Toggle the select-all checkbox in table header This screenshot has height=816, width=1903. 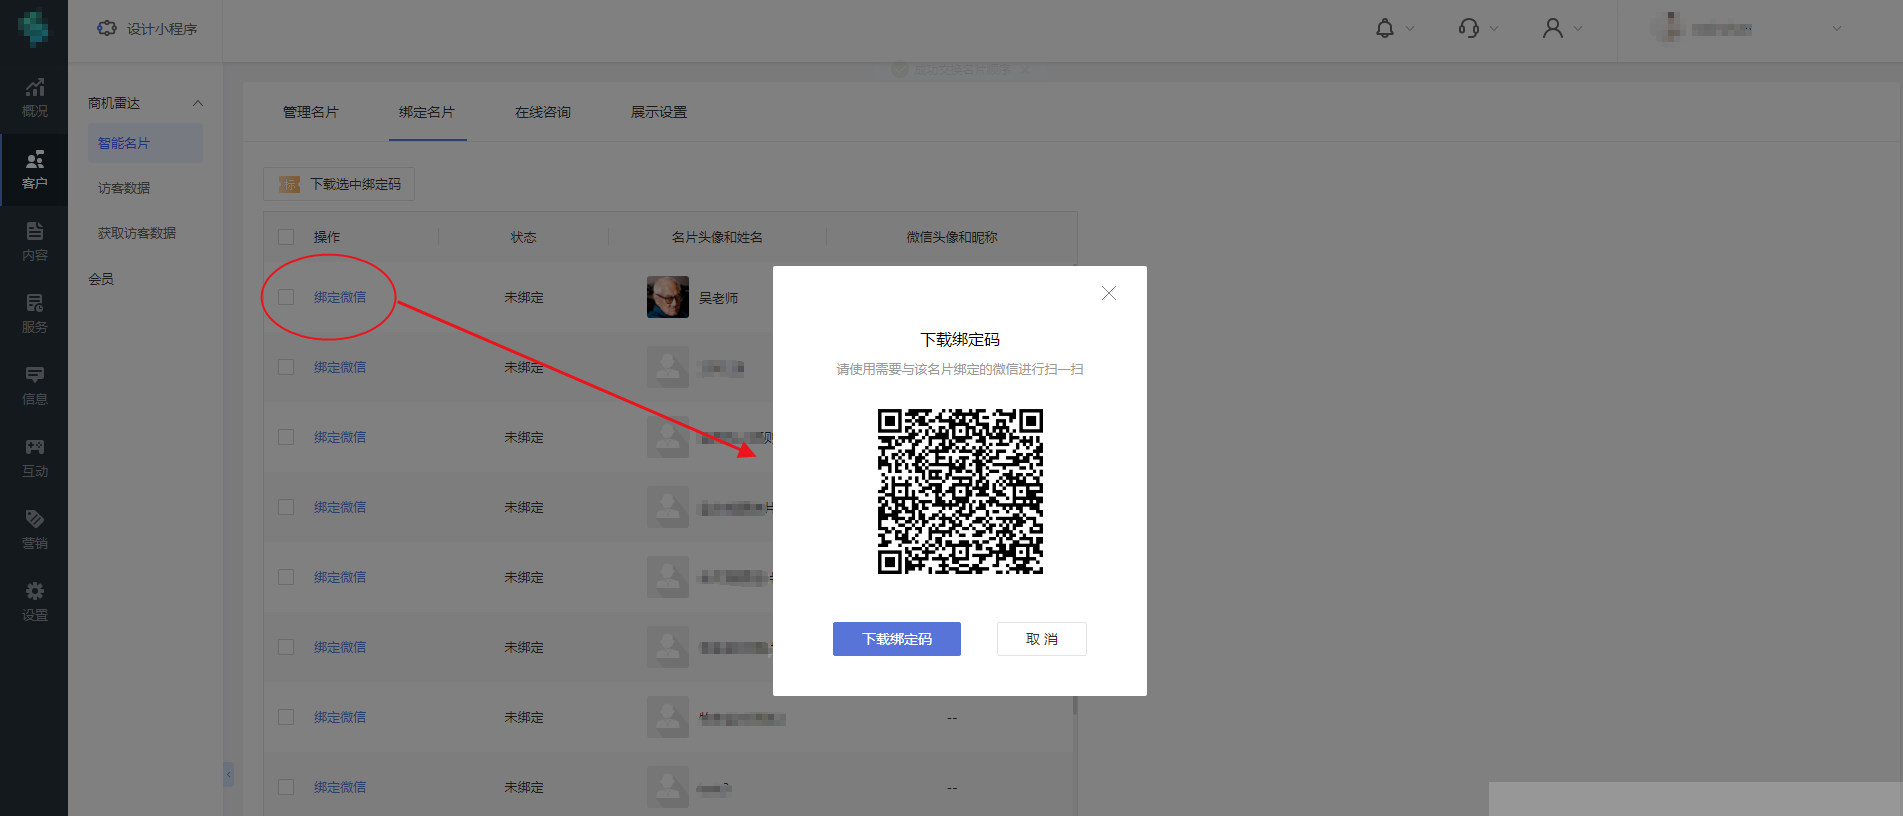tap(286, 237)
